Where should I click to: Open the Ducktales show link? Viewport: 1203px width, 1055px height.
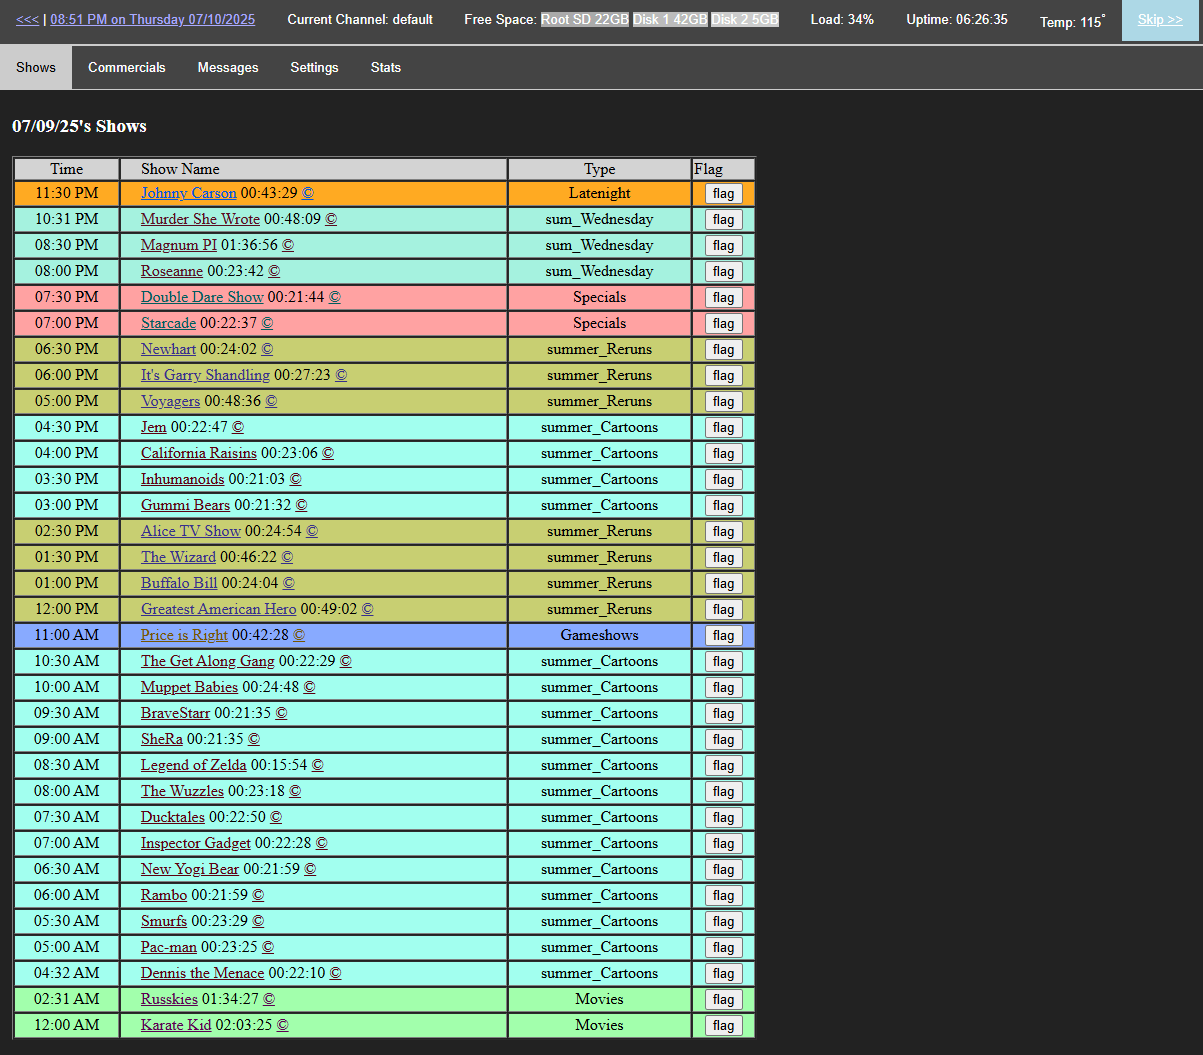click(x=173, y=817)
